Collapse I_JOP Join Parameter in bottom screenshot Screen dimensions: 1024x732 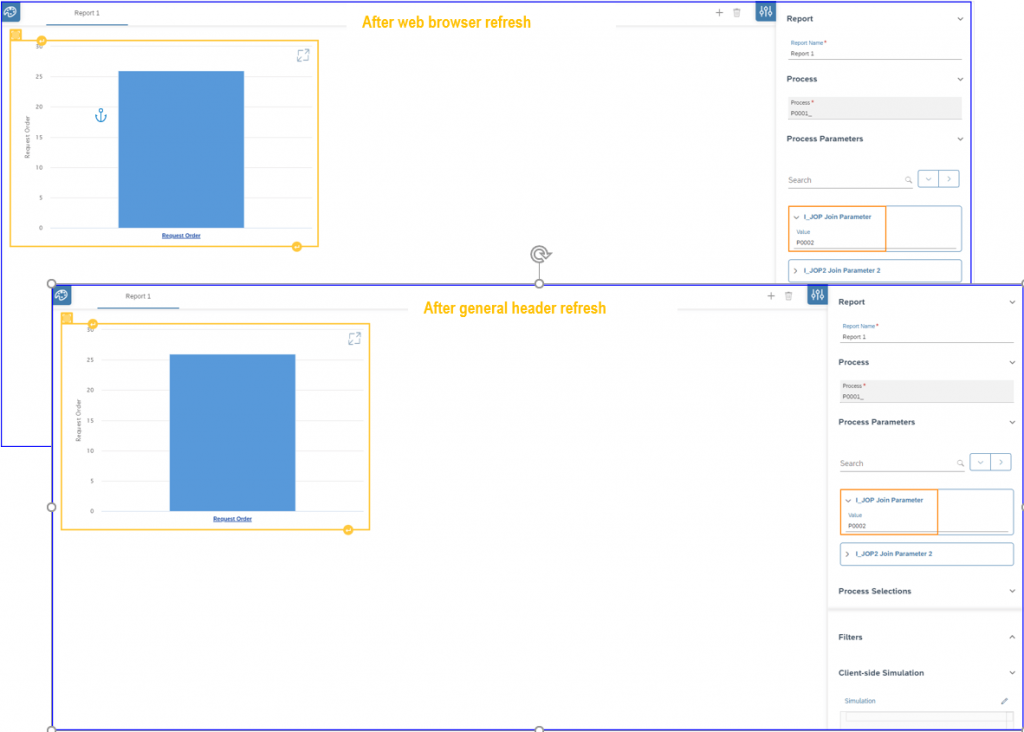[848, 500]
